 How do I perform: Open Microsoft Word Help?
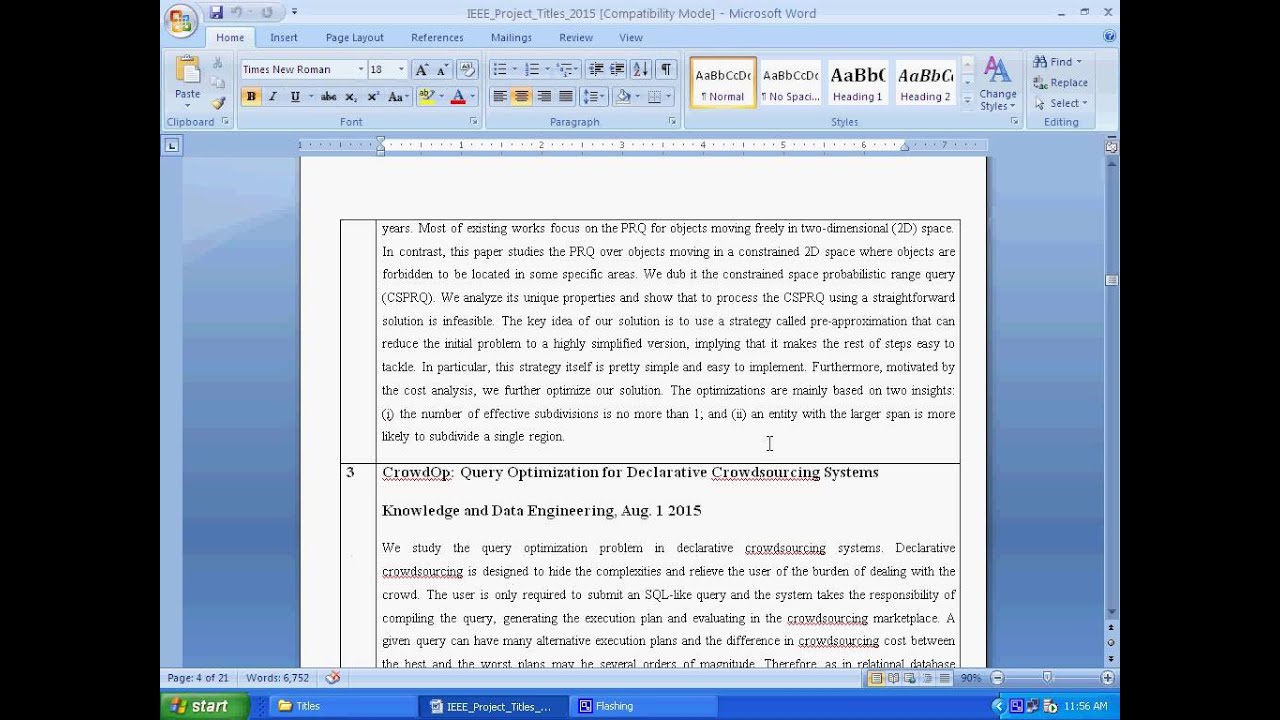(1109, 36)
